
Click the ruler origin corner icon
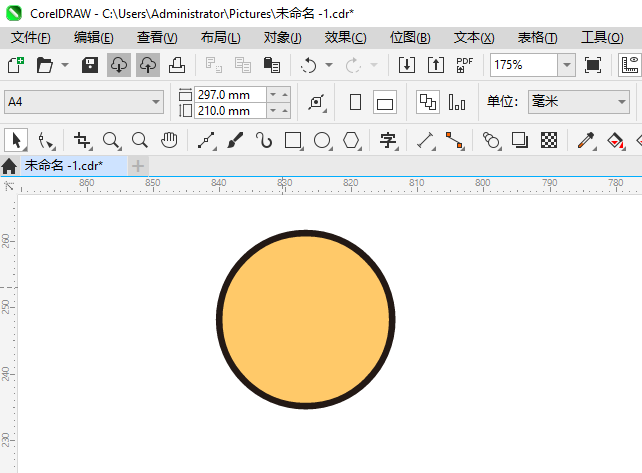point(9,186)
